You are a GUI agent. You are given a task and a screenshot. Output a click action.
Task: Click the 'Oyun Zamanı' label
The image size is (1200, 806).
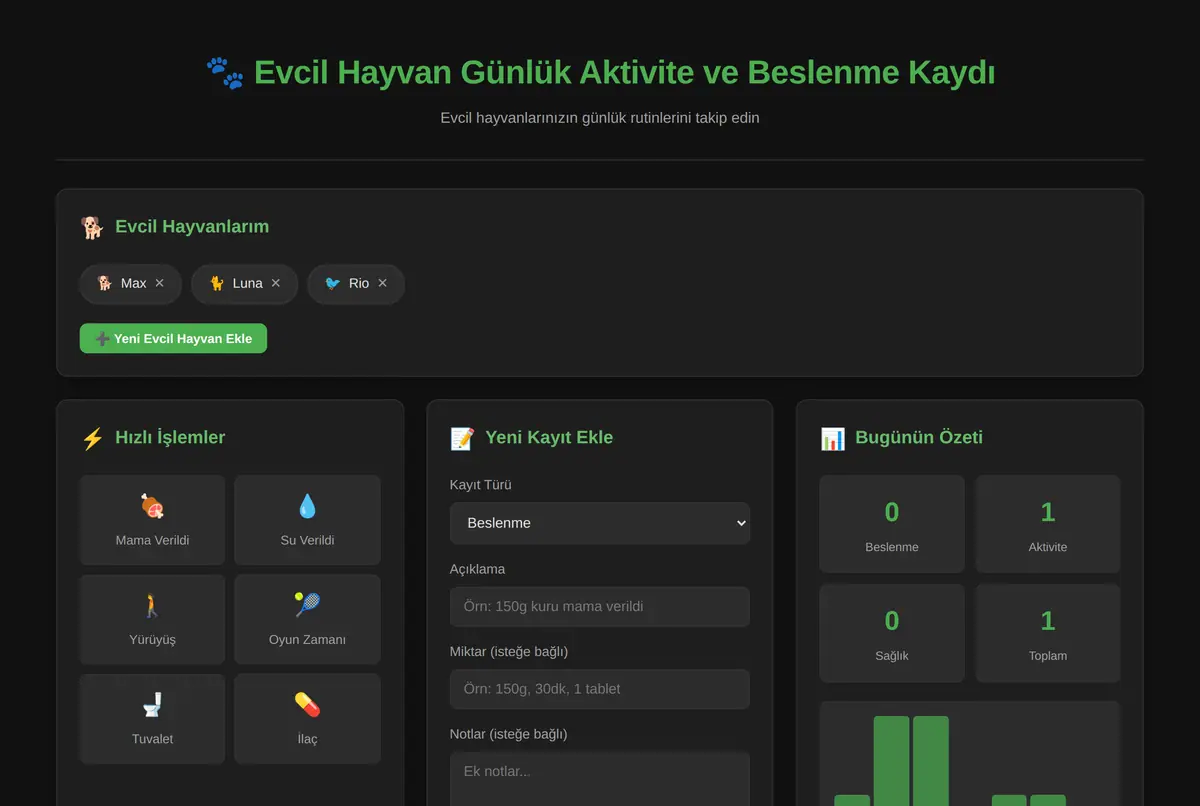pyautogui.click(x=307, y=639)
